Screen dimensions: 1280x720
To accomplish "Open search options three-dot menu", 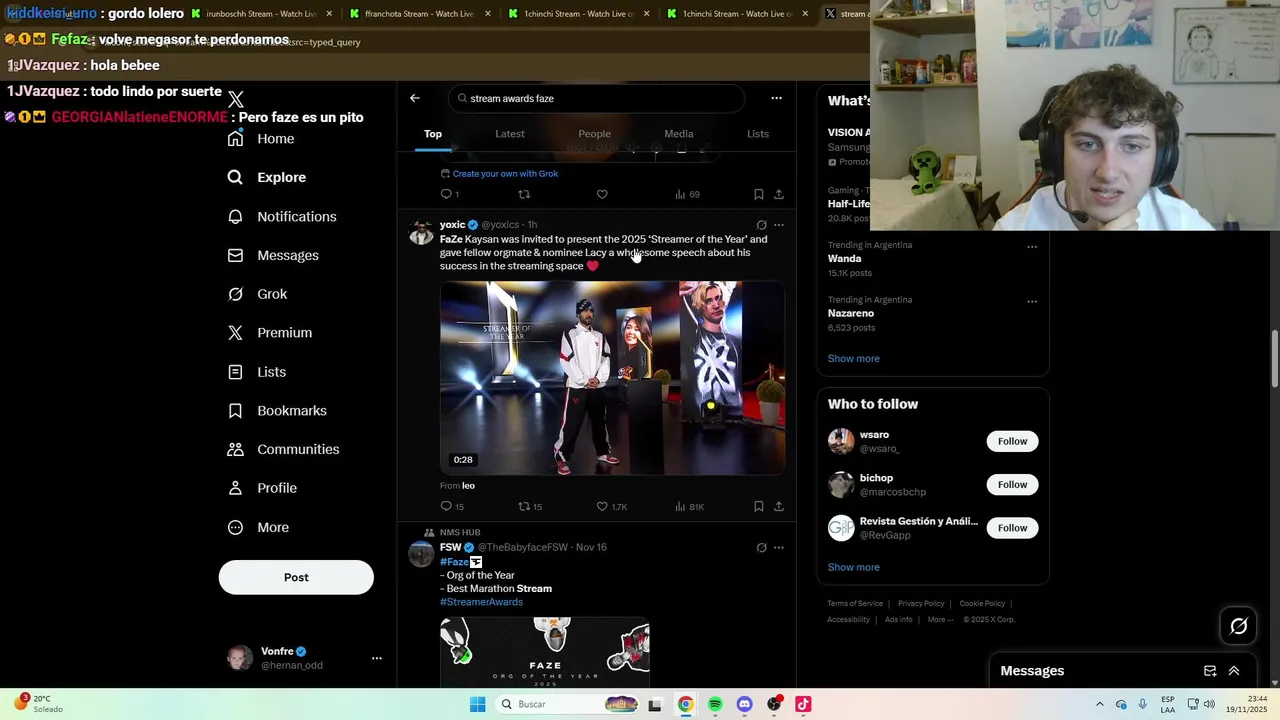I will 776,98.
